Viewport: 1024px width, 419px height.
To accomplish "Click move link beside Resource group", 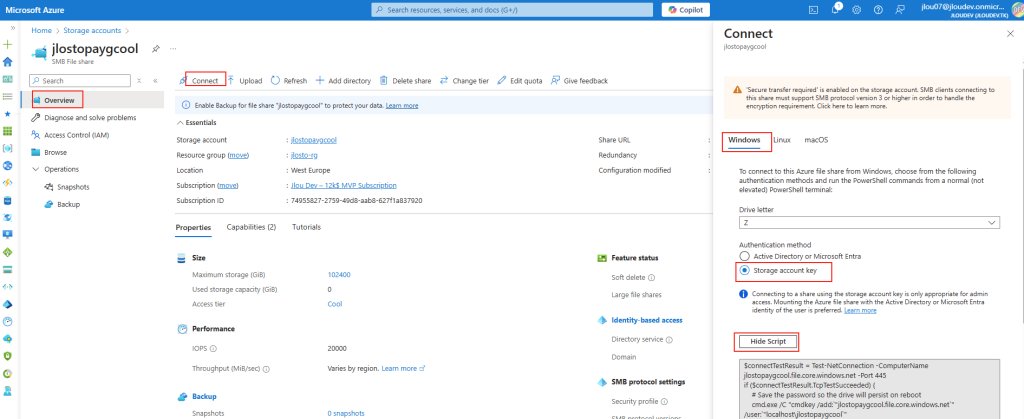I will pyautogui.click(x=238, y=155).
